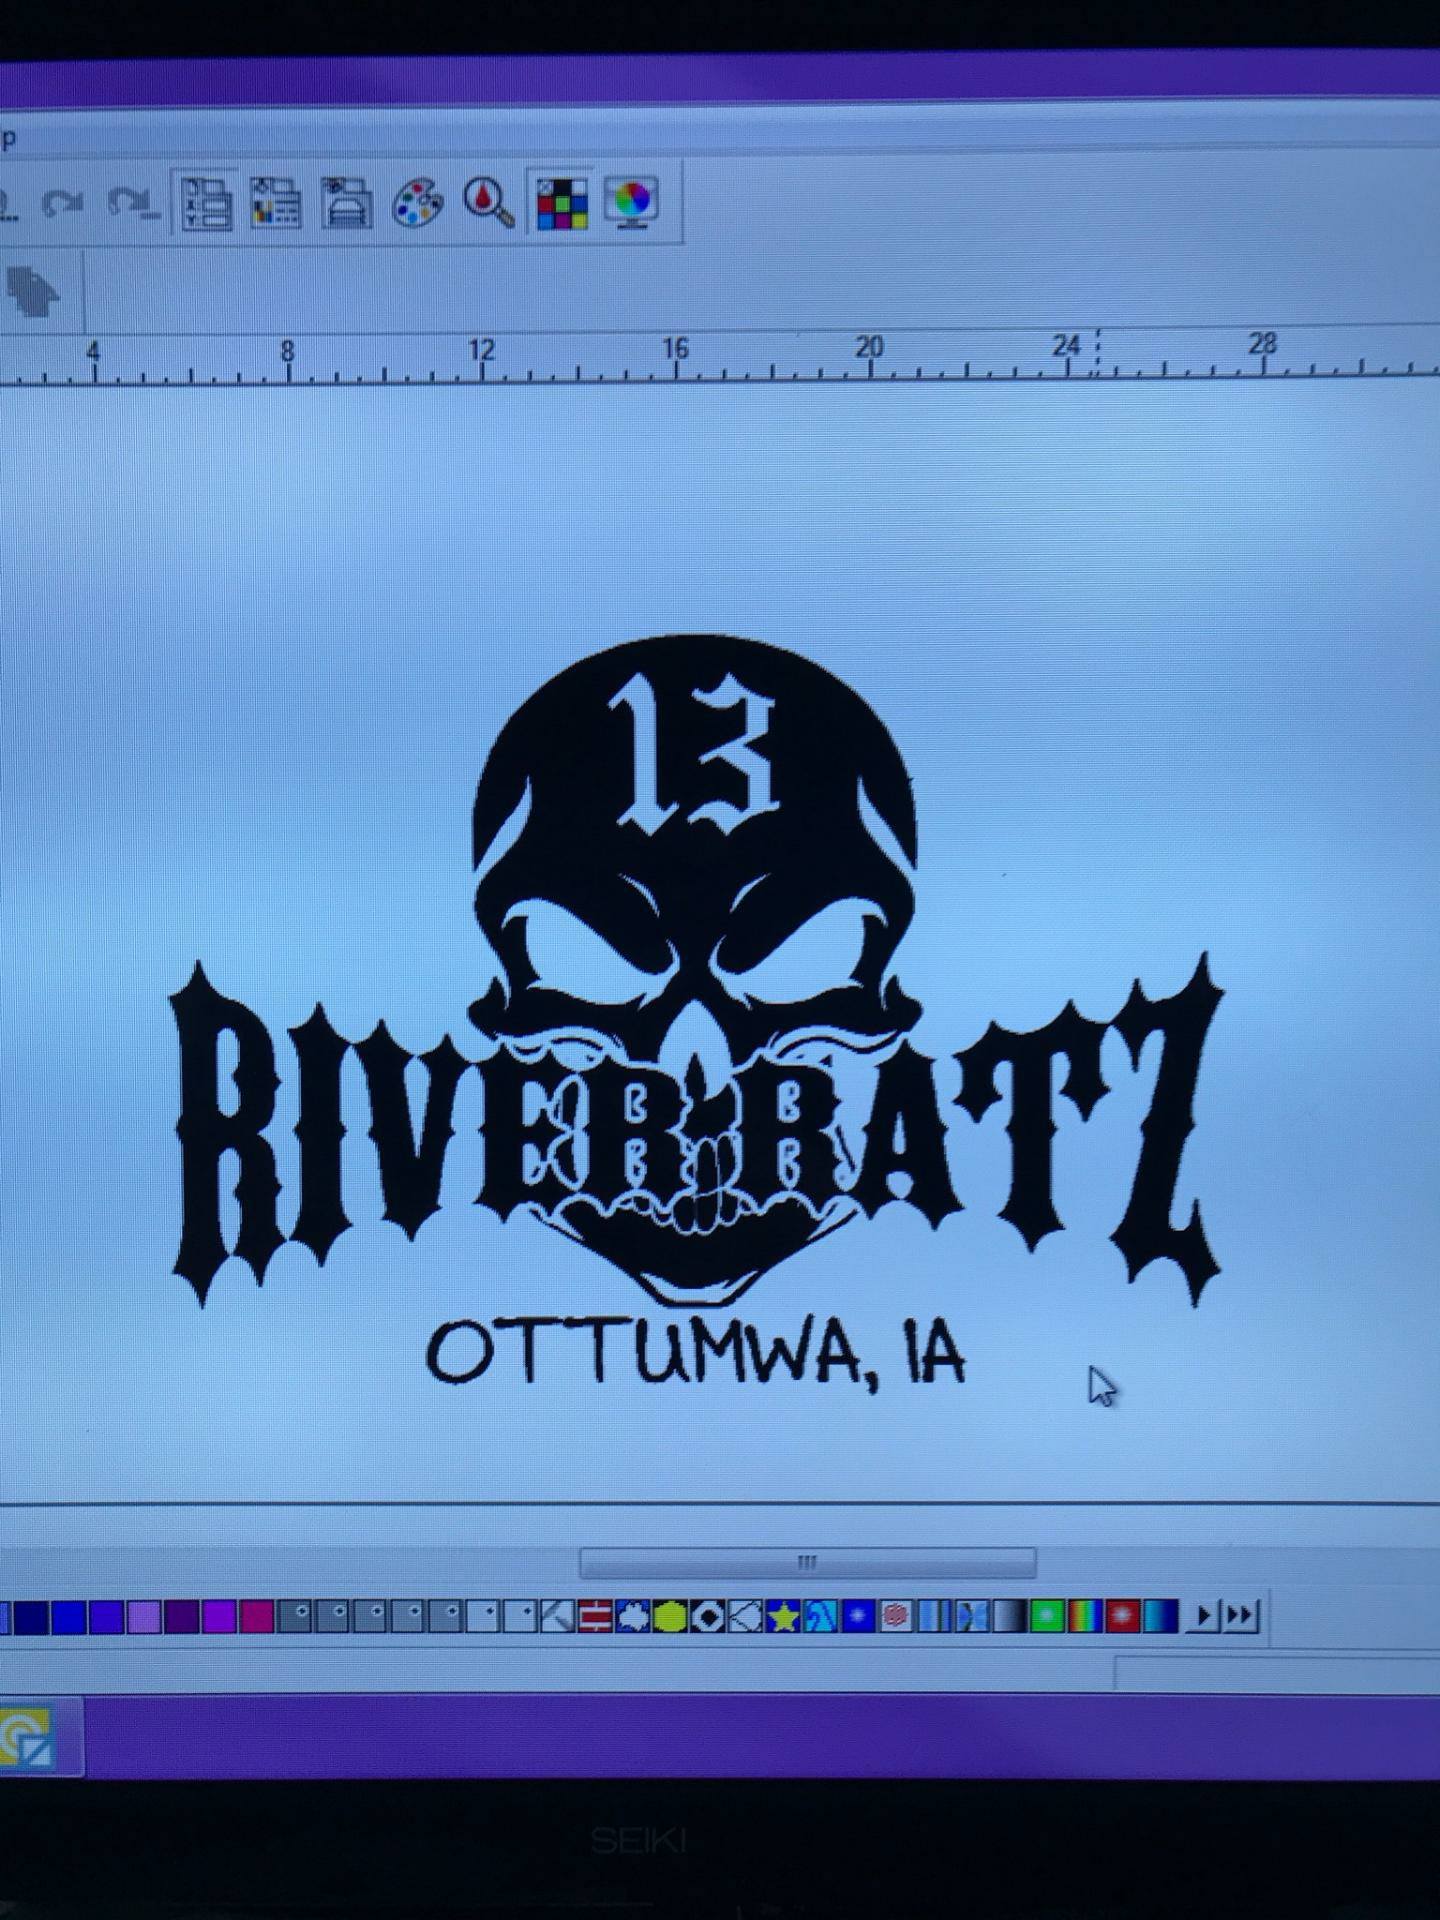Open the X/Y position editor panel icon
Viewport: 1440px width, 1920px height.
(207, 203)
